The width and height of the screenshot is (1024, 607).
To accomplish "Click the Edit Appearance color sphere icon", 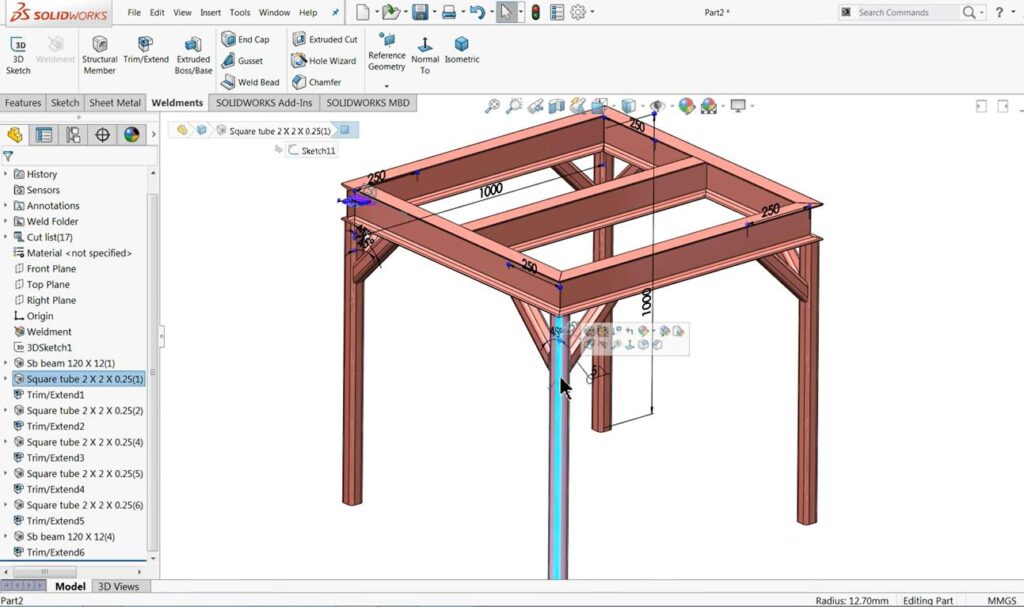I will tap(686, 104).
